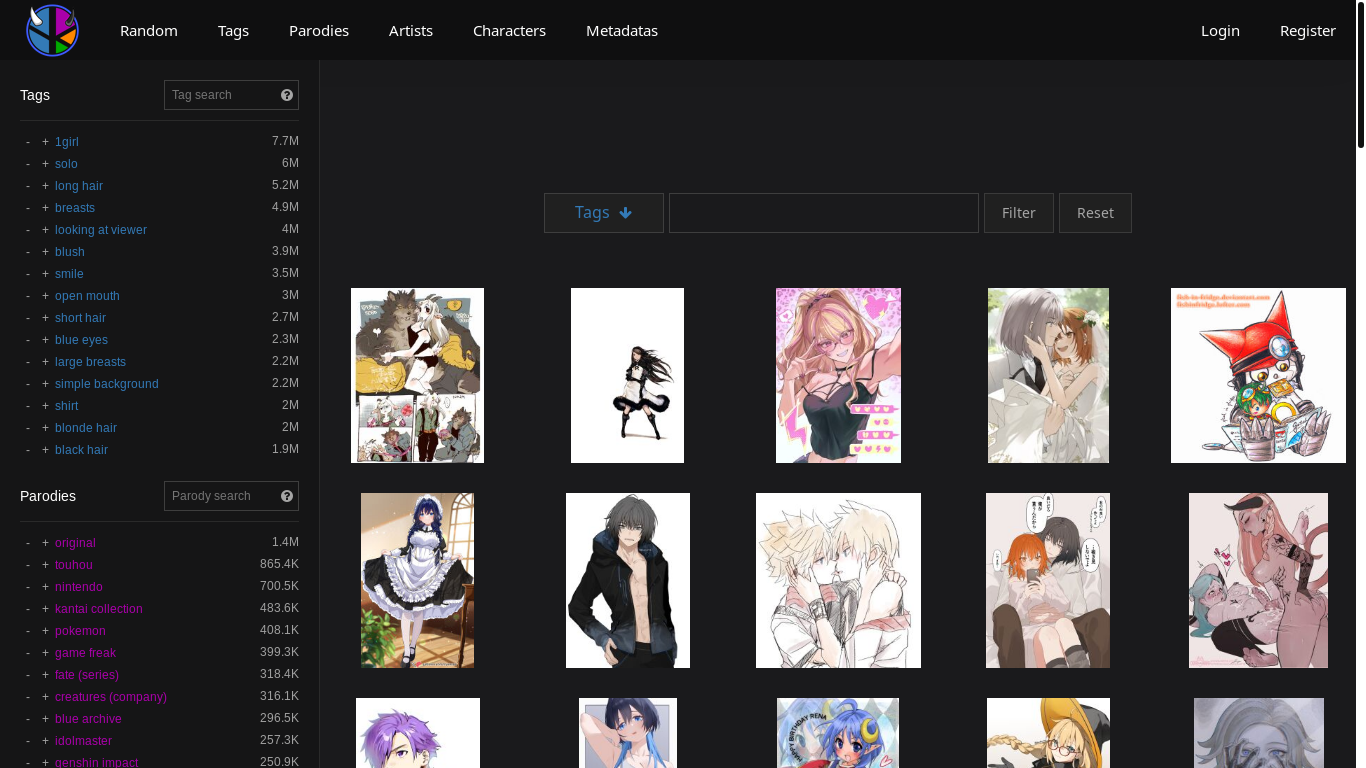
Task: Open the simple background tag link
Action: (106, 384)
